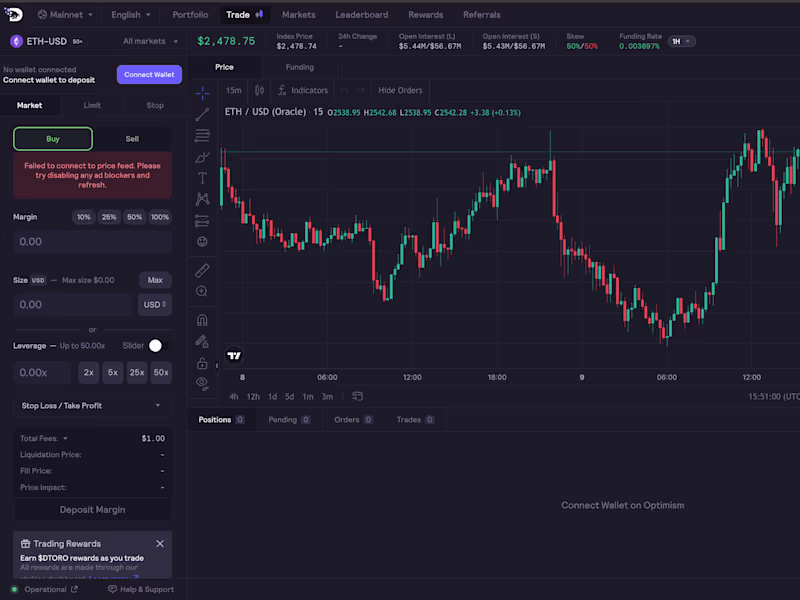Expand the All markets dropdown
This screenshot has height=600, width=800.
pyautogui.click(x=150, y=41)
